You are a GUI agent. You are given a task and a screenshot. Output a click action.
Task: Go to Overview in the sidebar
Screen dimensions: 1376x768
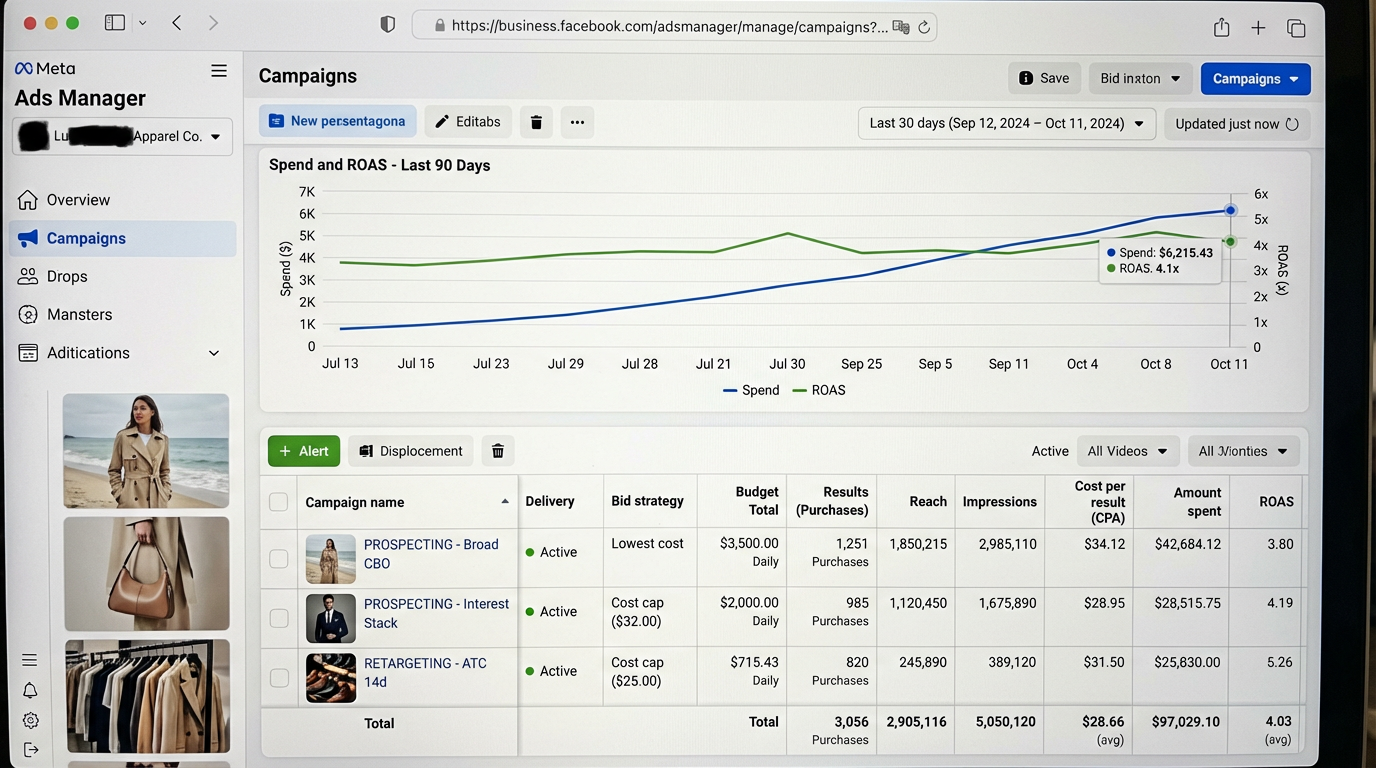122,200
